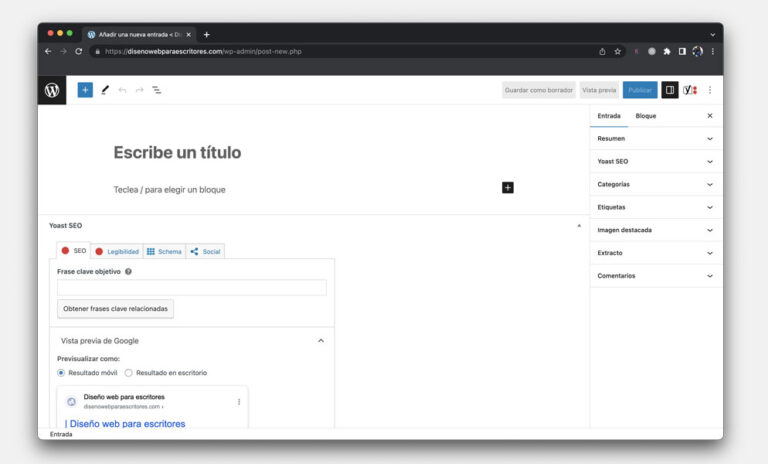
Task: Open the Social tab in Yoast
Action: point(206,251)
